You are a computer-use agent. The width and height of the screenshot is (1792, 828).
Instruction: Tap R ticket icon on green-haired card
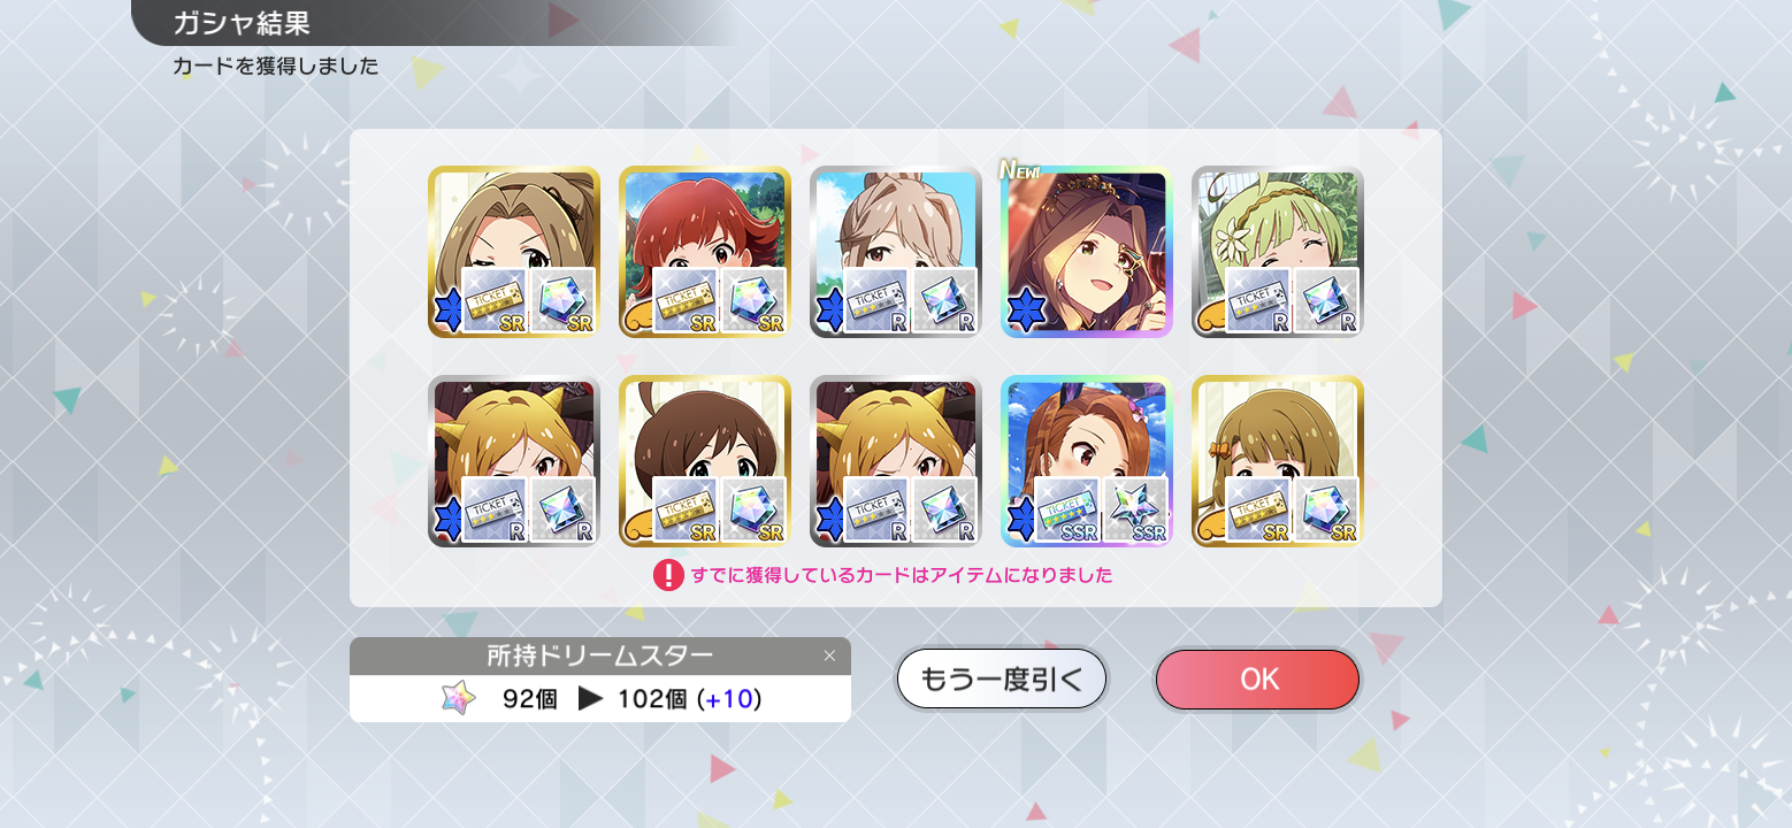point(1258,300)
